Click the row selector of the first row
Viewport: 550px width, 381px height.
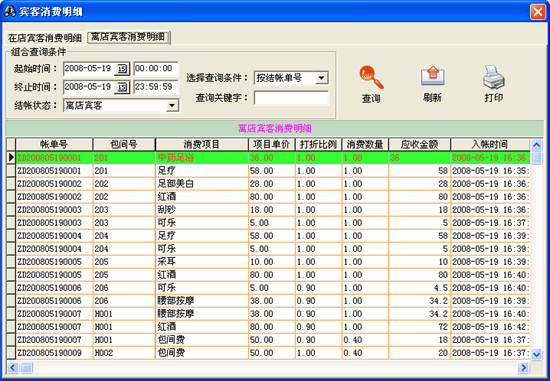11,158
